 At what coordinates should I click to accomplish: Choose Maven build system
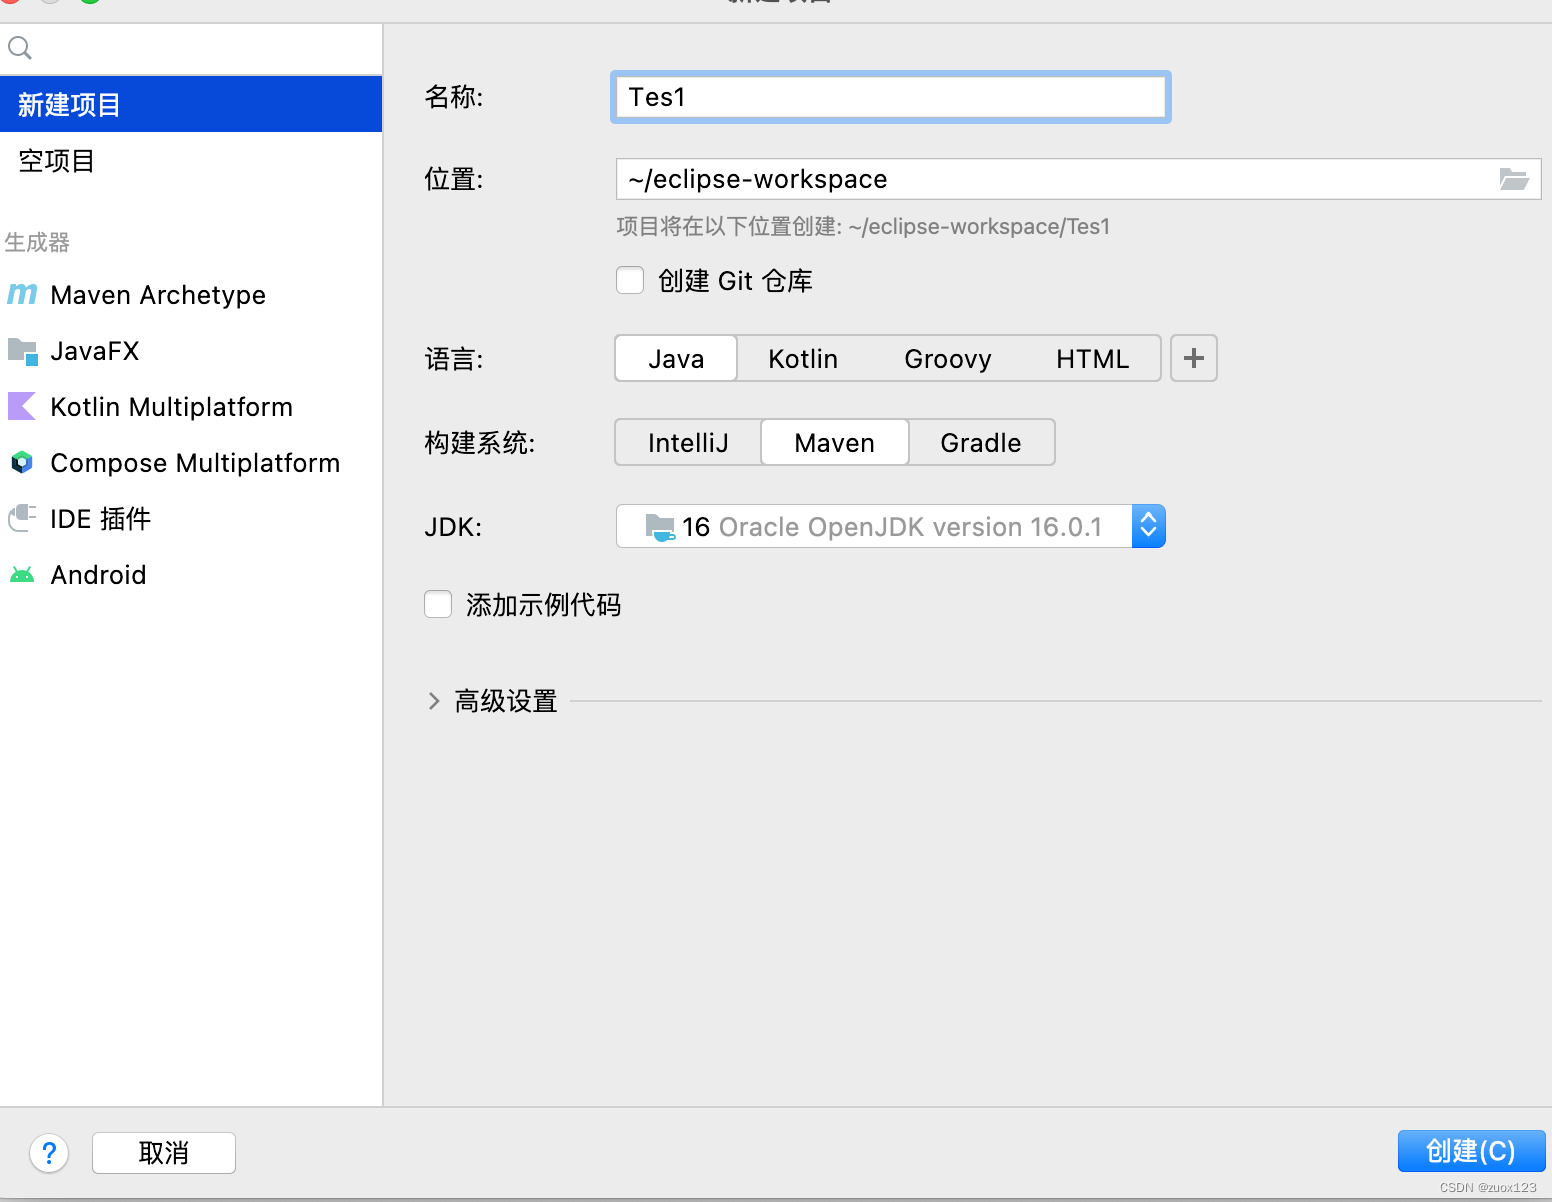tap(835, 442)
